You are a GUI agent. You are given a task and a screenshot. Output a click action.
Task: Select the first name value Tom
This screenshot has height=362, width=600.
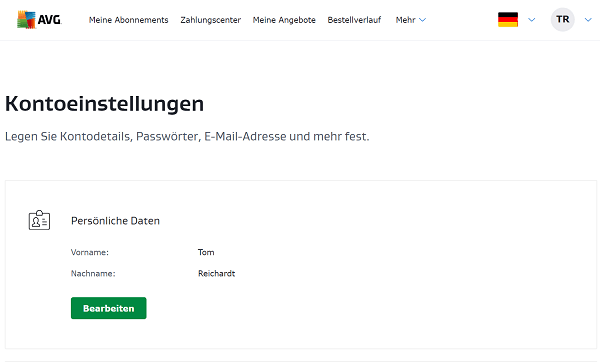click(206, 252)
